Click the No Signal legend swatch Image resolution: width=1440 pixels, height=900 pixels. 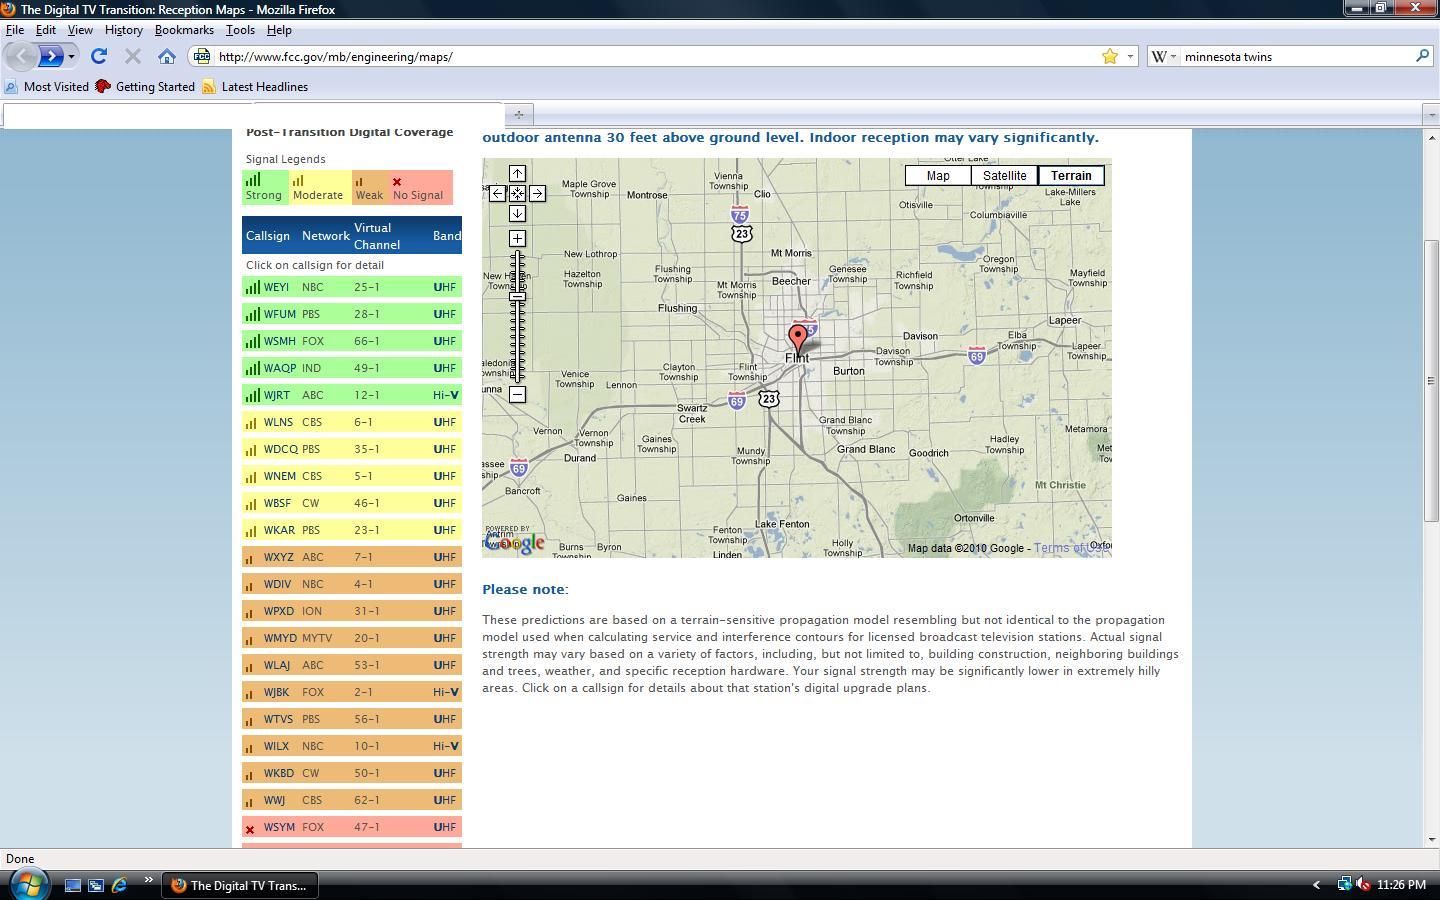point(420,187)
